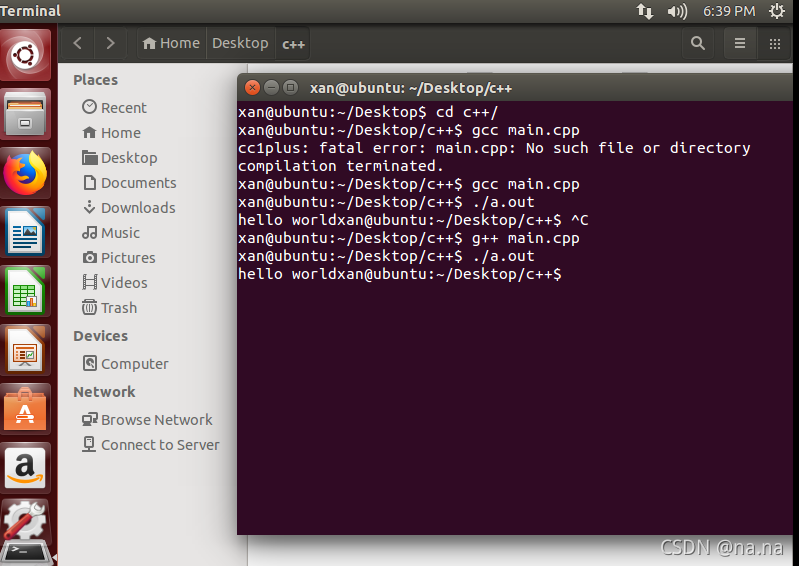
Task: Switch to grid view in file manager
Action: coord(775,43)
